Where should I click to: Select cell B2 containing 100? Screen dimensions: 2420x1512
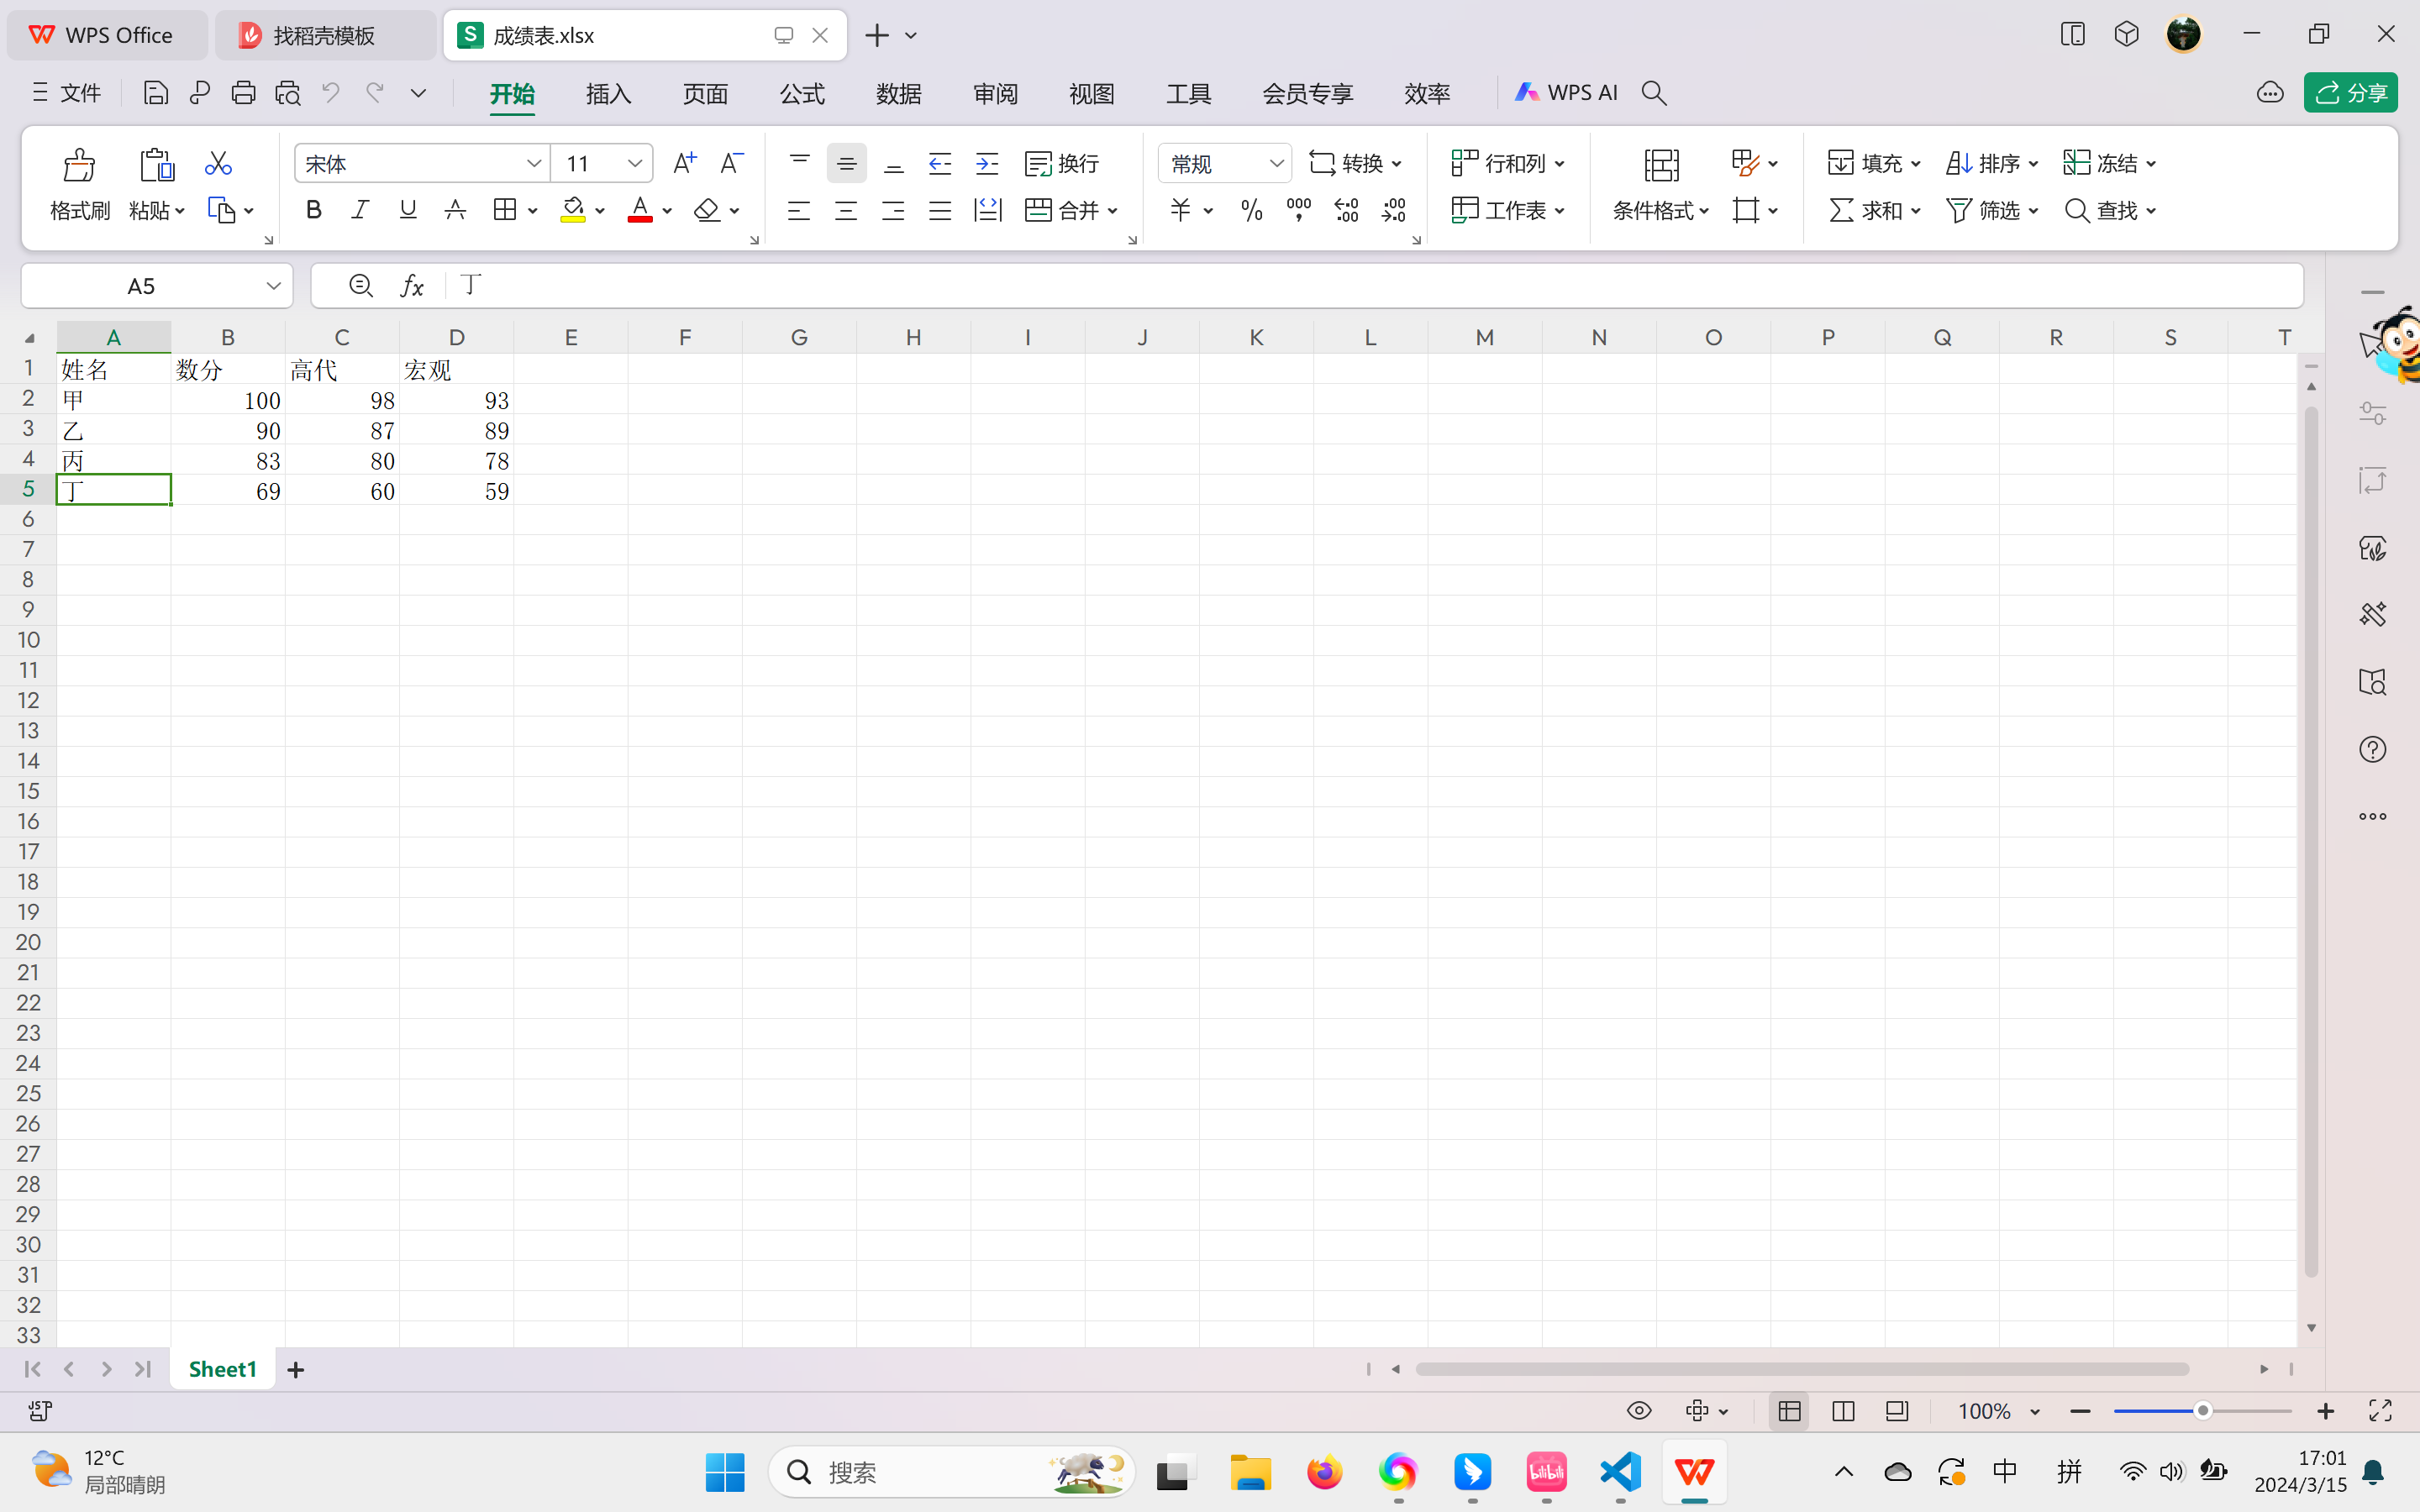[x=228, y=400]
